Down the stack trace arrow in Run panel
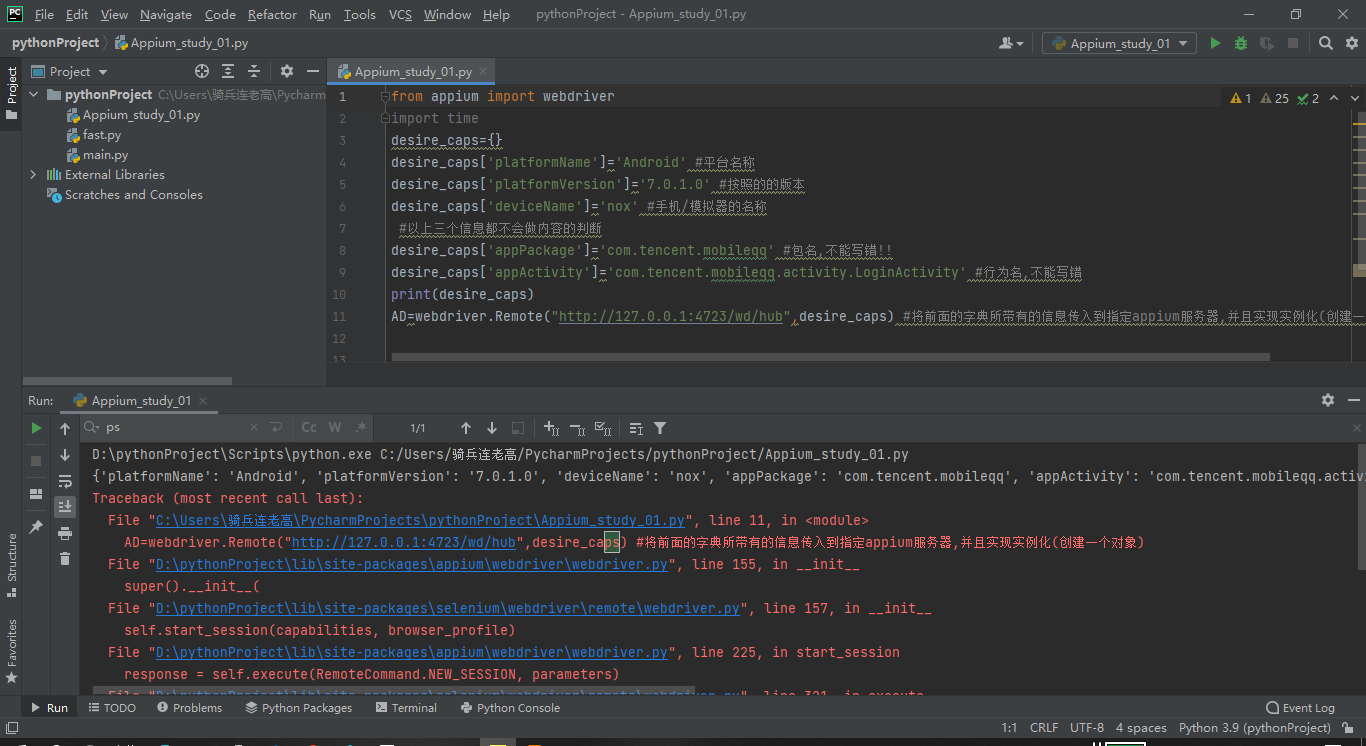 (x=65, y=455)
